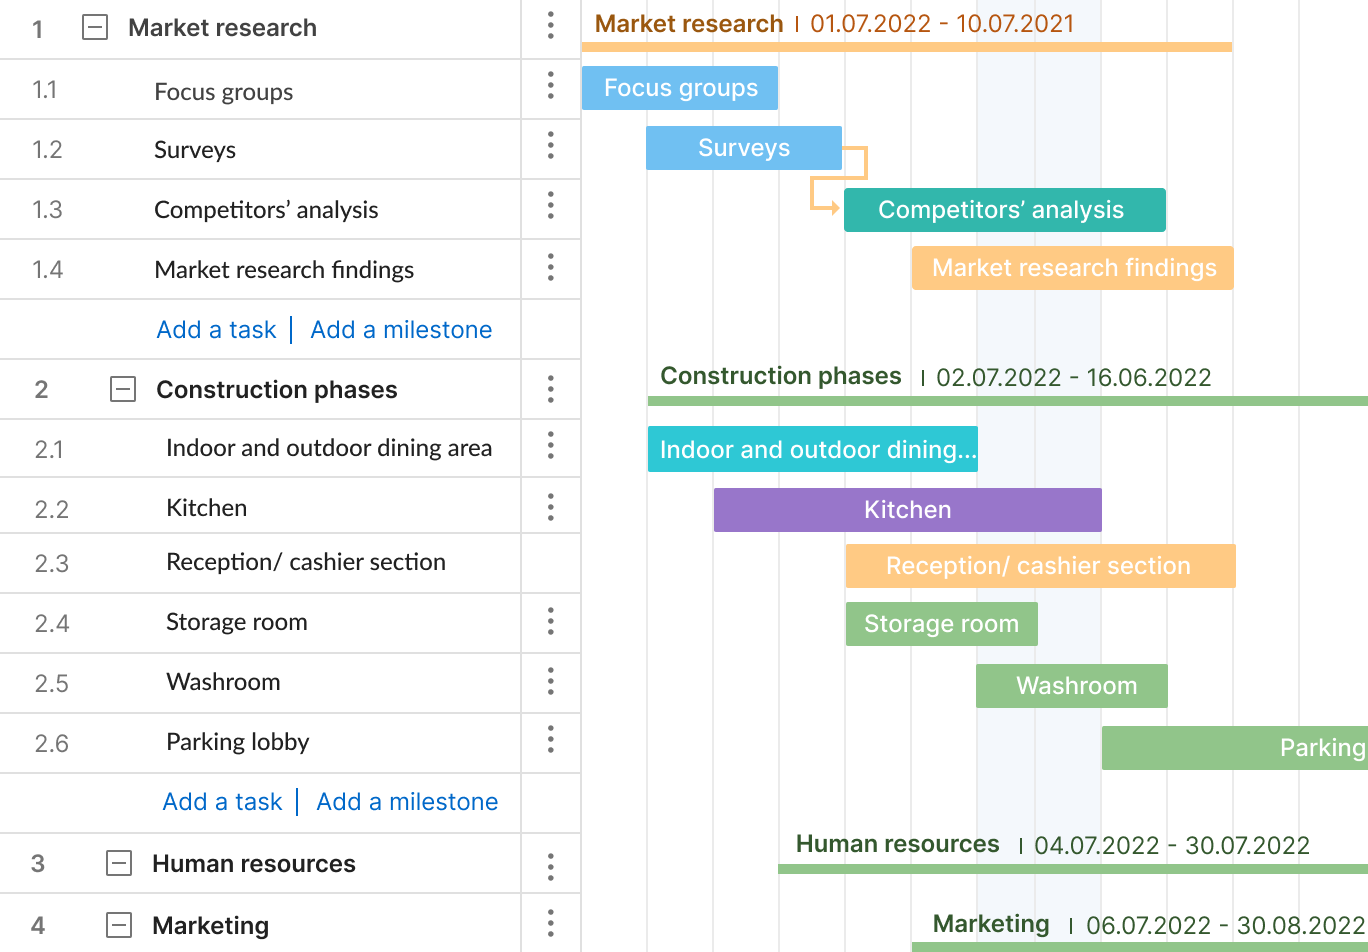The height and width of the screenshot is (952, 1368).
Task: Click Add a task under Market research
Action: 216,329
